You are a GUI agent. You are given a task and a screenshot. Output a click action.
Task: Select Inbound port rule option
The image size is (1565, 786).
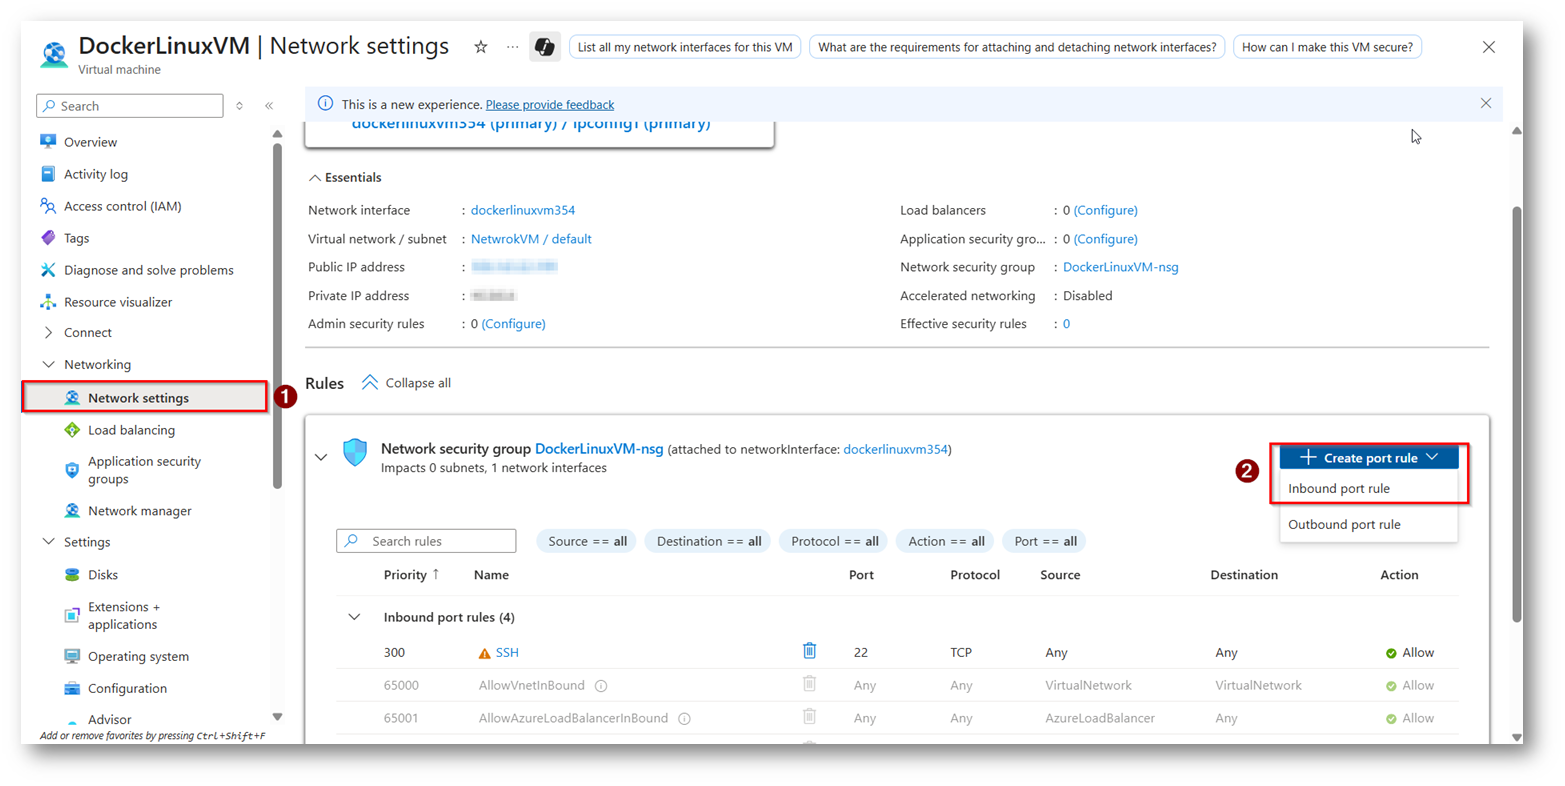click(1338, 489)
